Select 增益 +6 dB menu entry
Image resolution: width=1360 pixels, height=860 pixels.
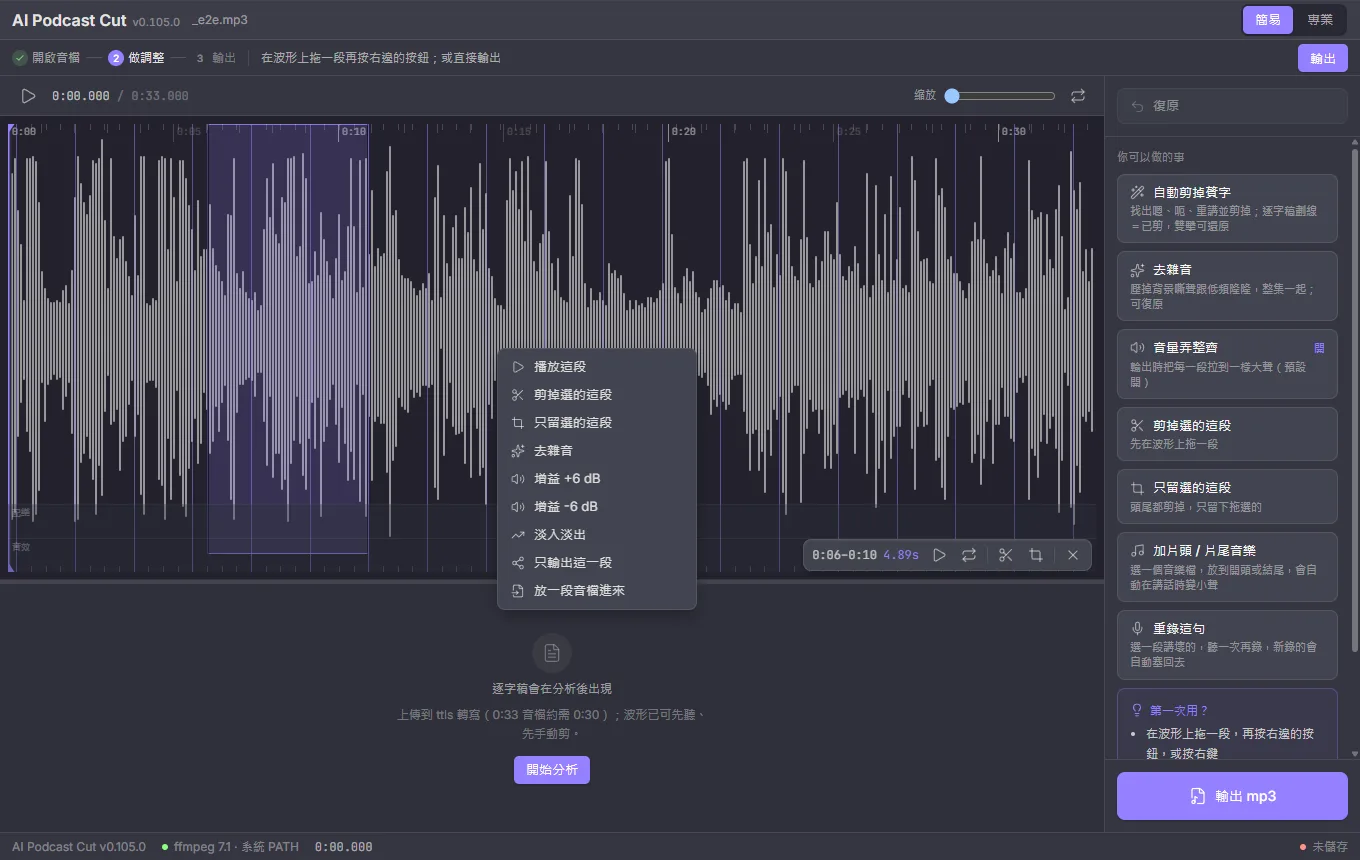point(597,479)
